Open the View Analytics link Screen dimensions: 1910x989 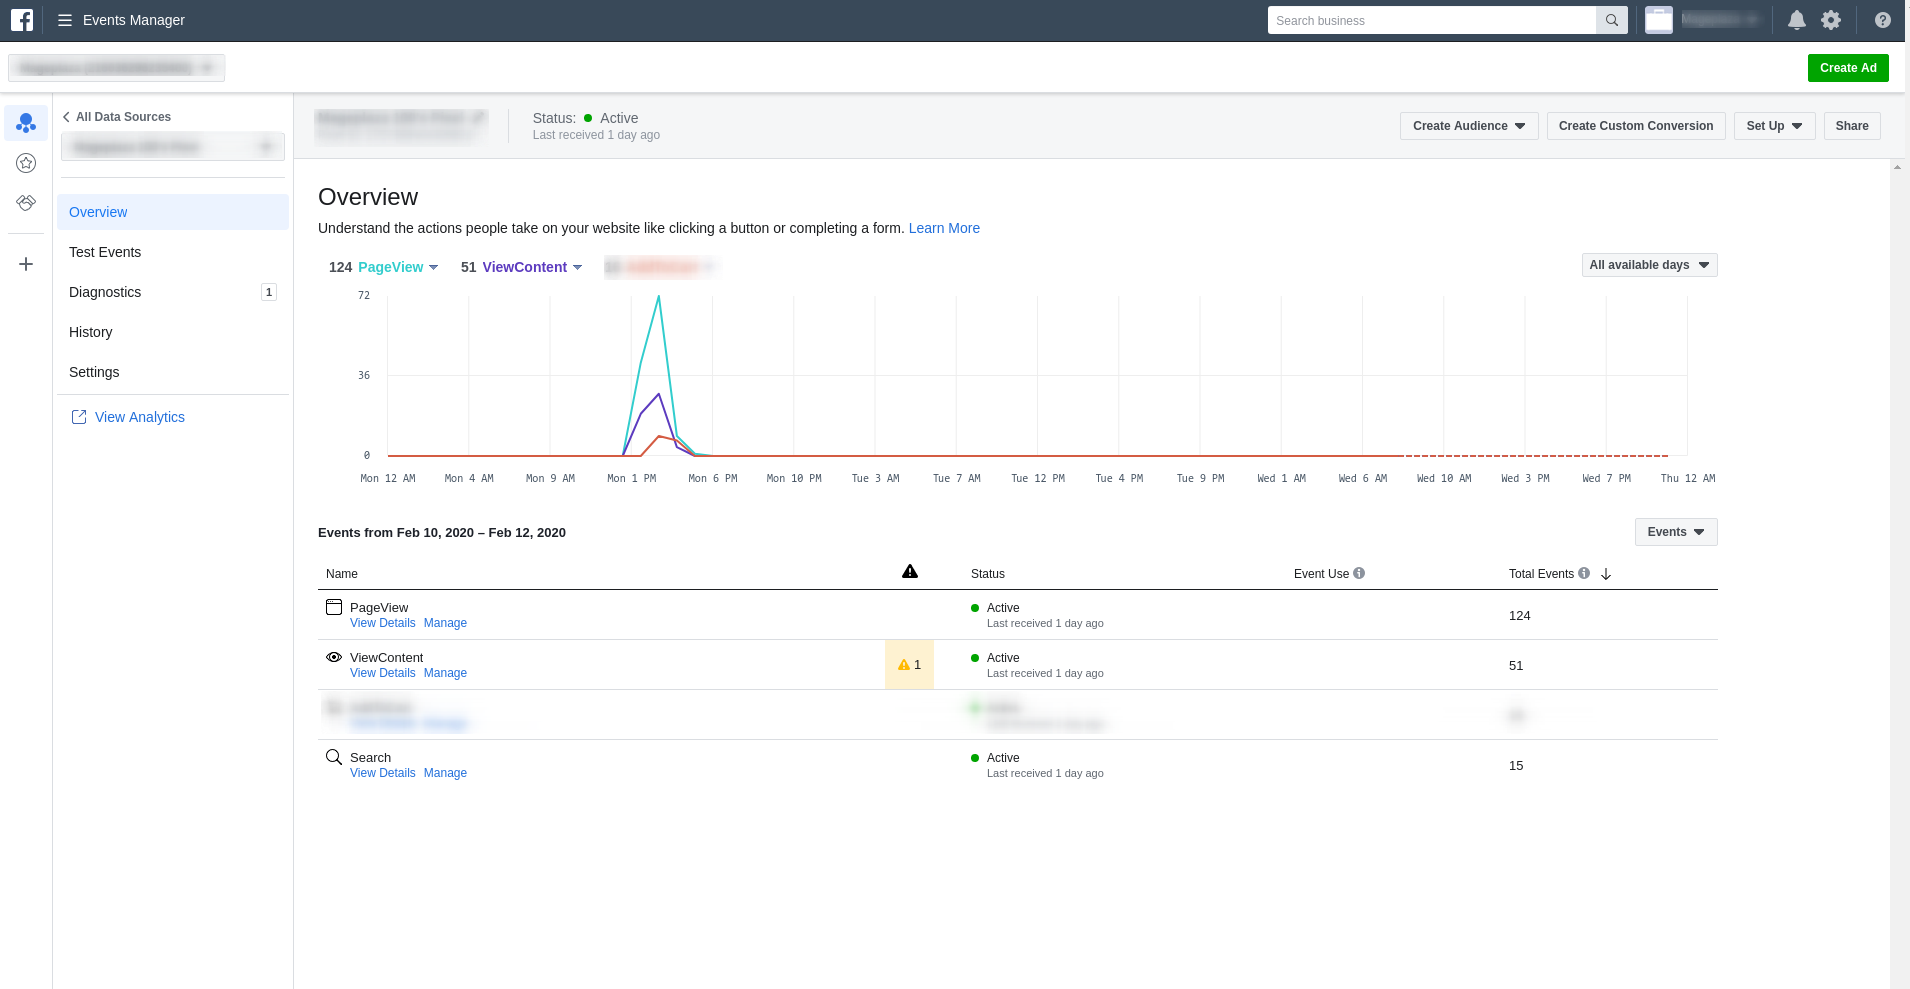(x=140, y=417)
